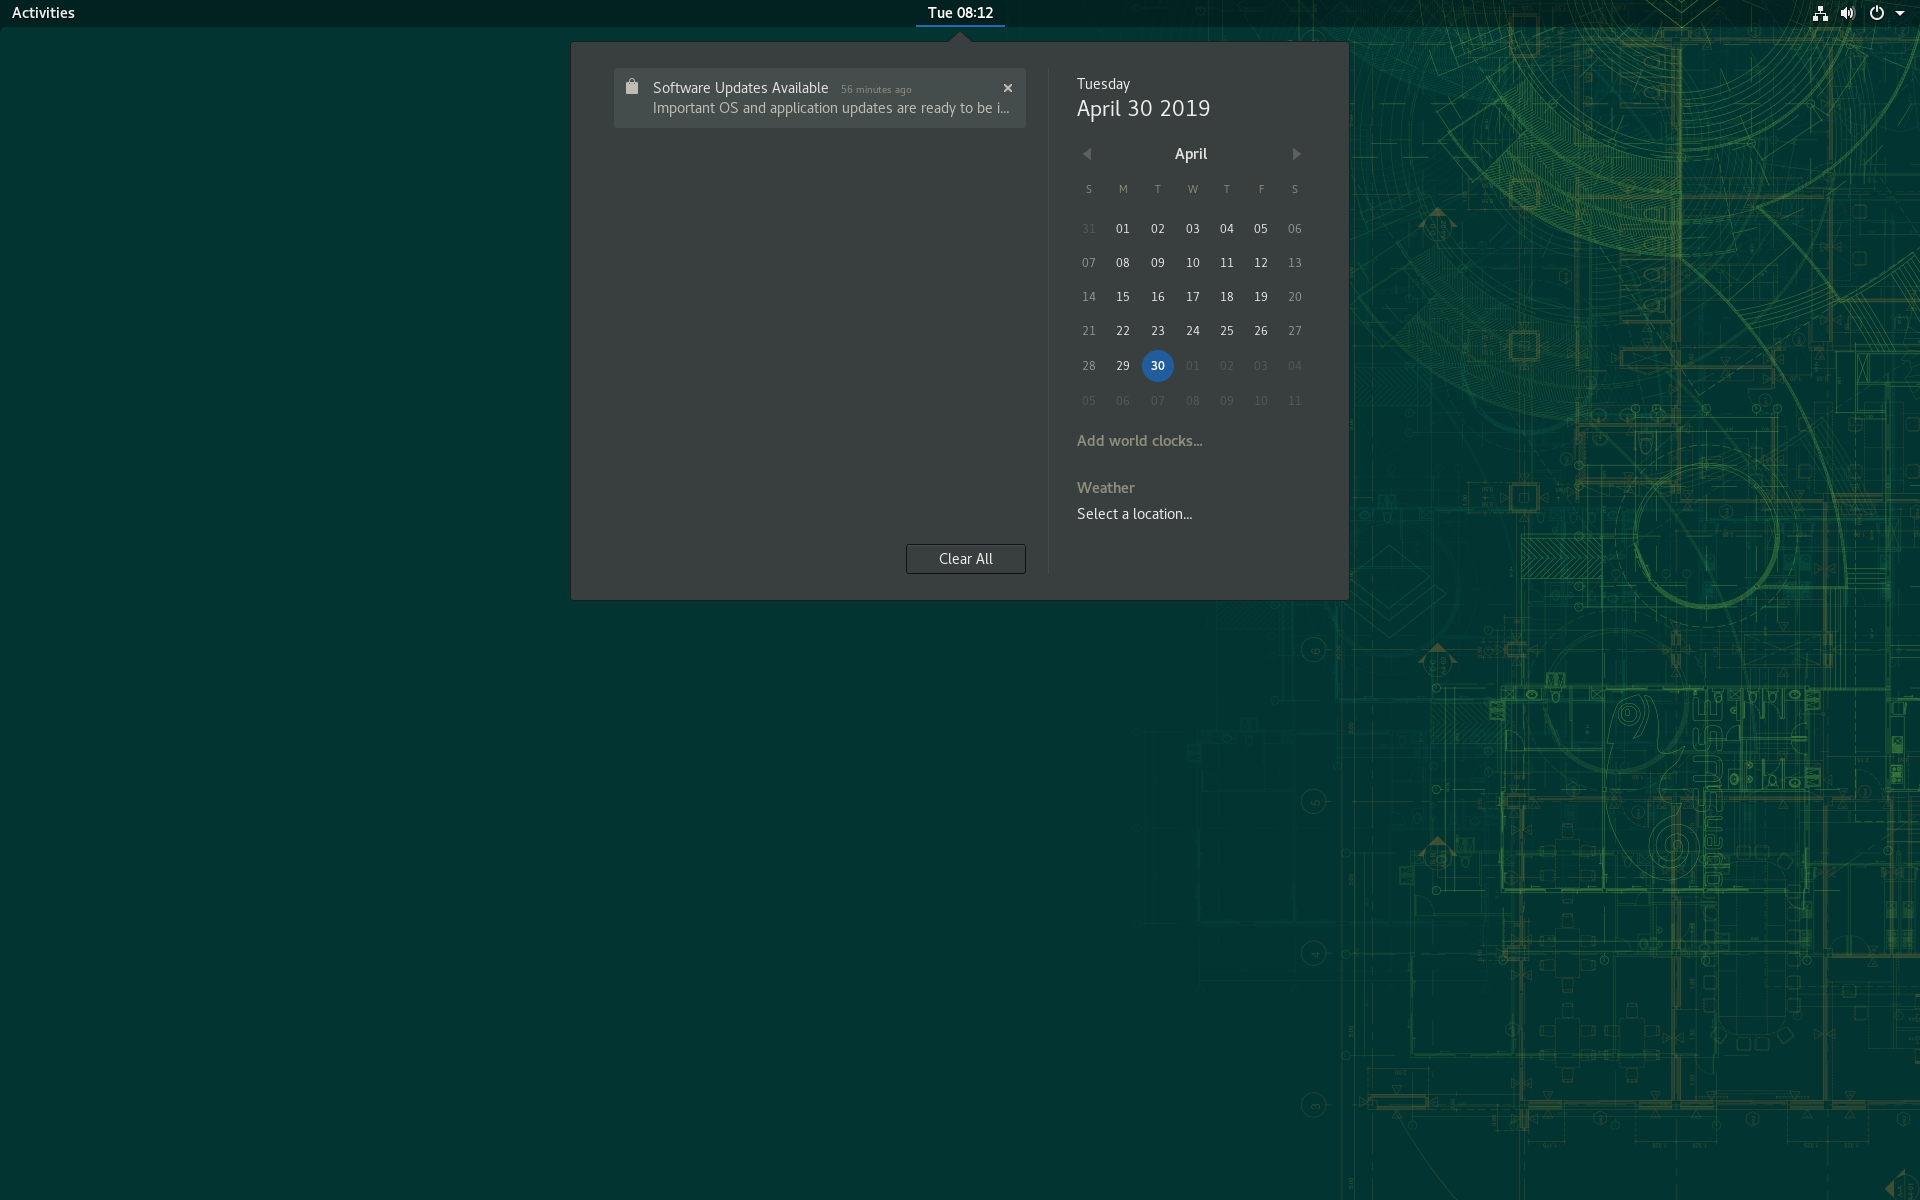Click the power icon in top bar
This screenshot has width=1920, height=1200.
pyautogui.click(x=1877, y=13)
